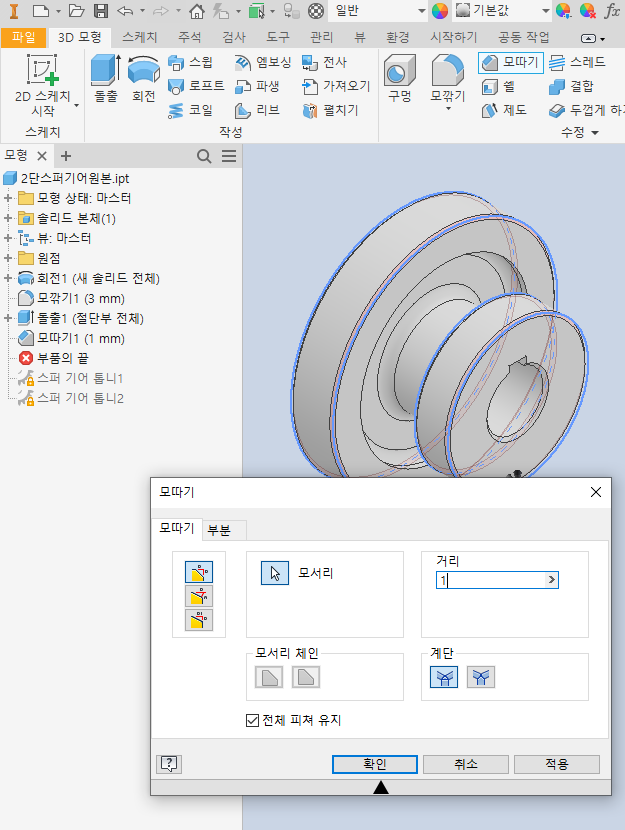Expand the 원점 folder node
This screenshot has height=830, width=625.
tap(7, 258)
